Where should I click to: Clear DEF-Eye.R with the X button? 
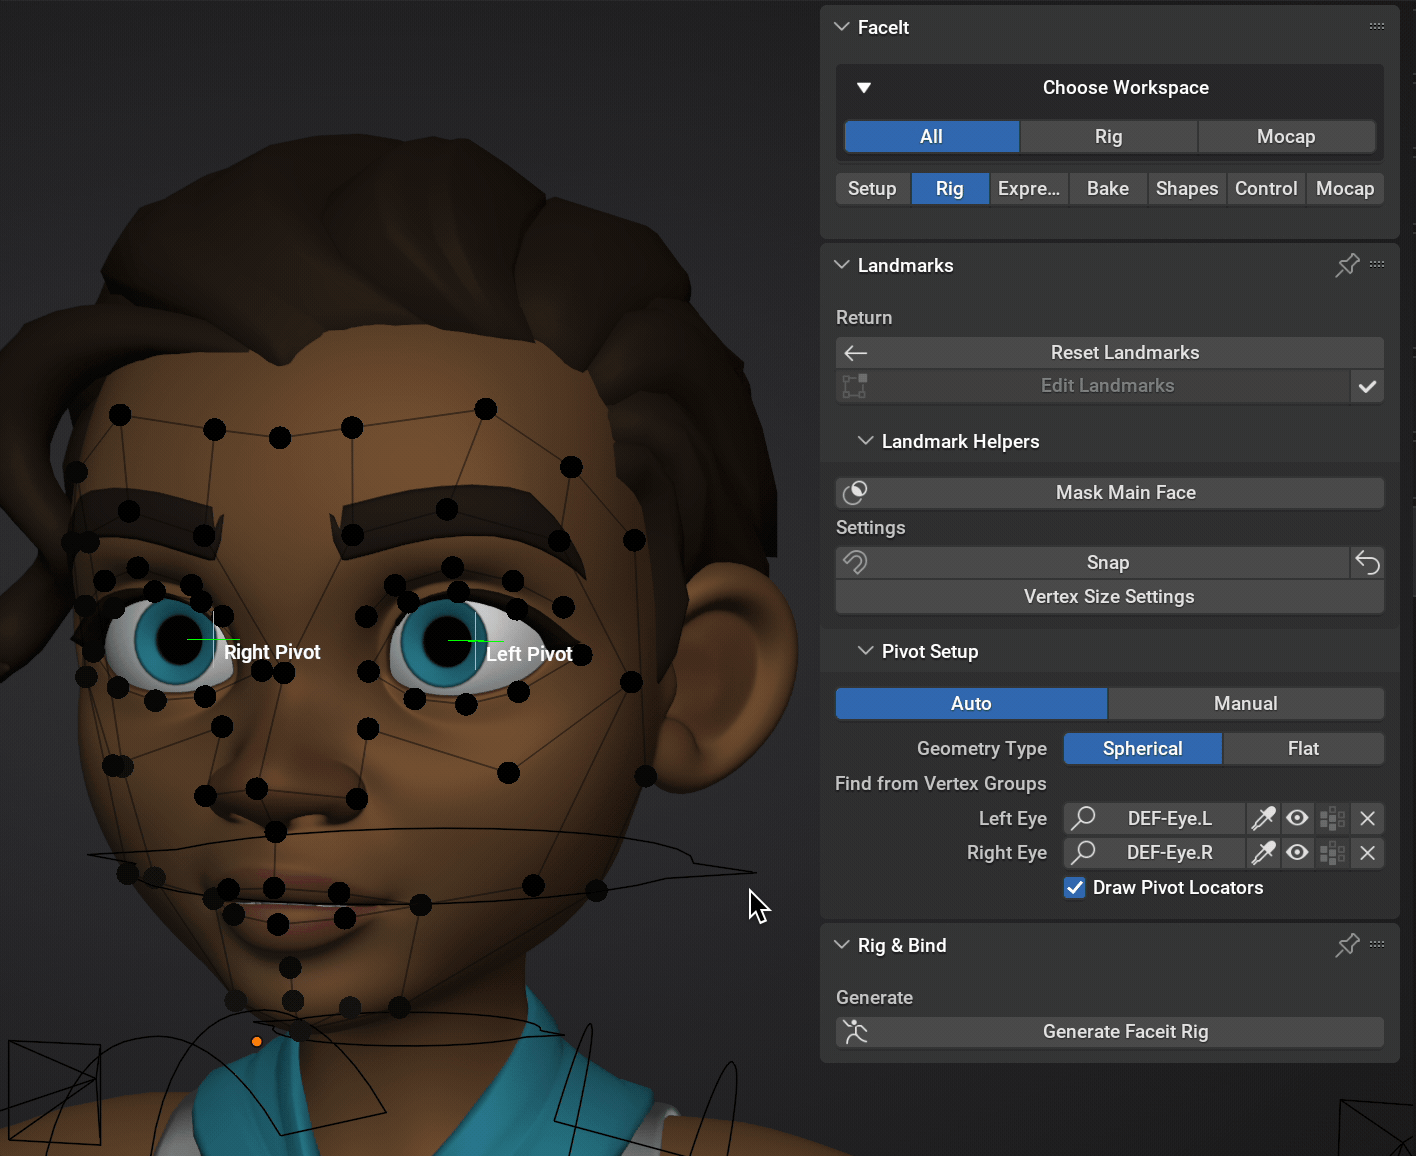[x=1367, y=853]
